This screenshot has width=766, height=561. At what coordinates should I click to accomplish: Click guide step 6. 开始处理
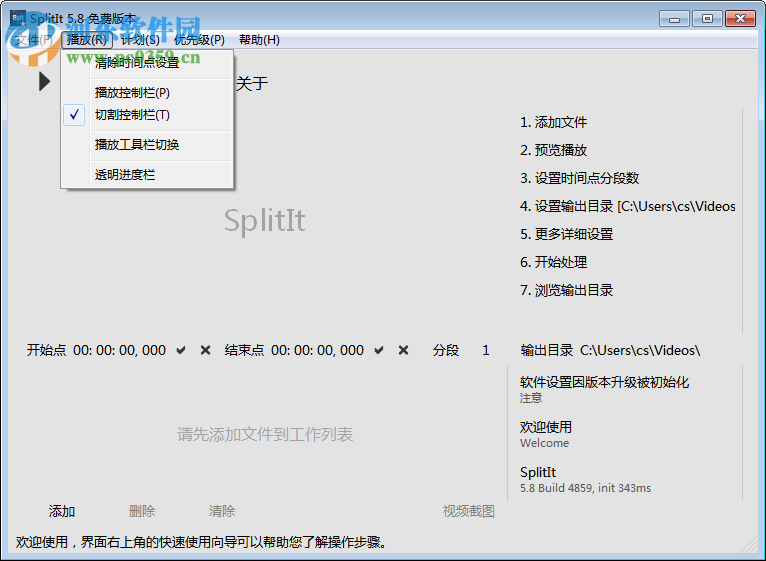tap(553, 262)
